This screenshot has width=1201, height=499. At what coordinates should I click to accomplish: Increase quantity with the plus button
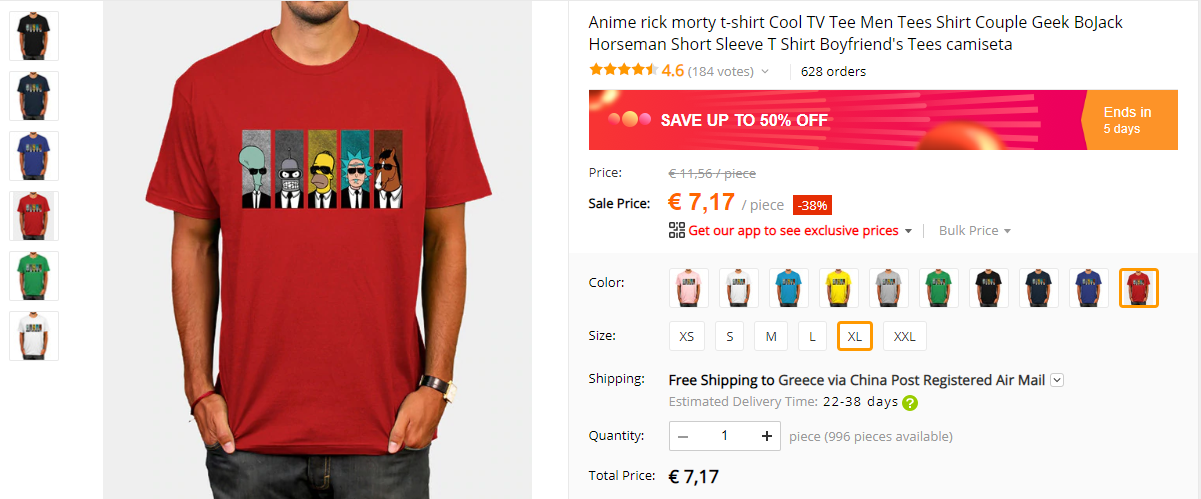click(x=767, y=436)
